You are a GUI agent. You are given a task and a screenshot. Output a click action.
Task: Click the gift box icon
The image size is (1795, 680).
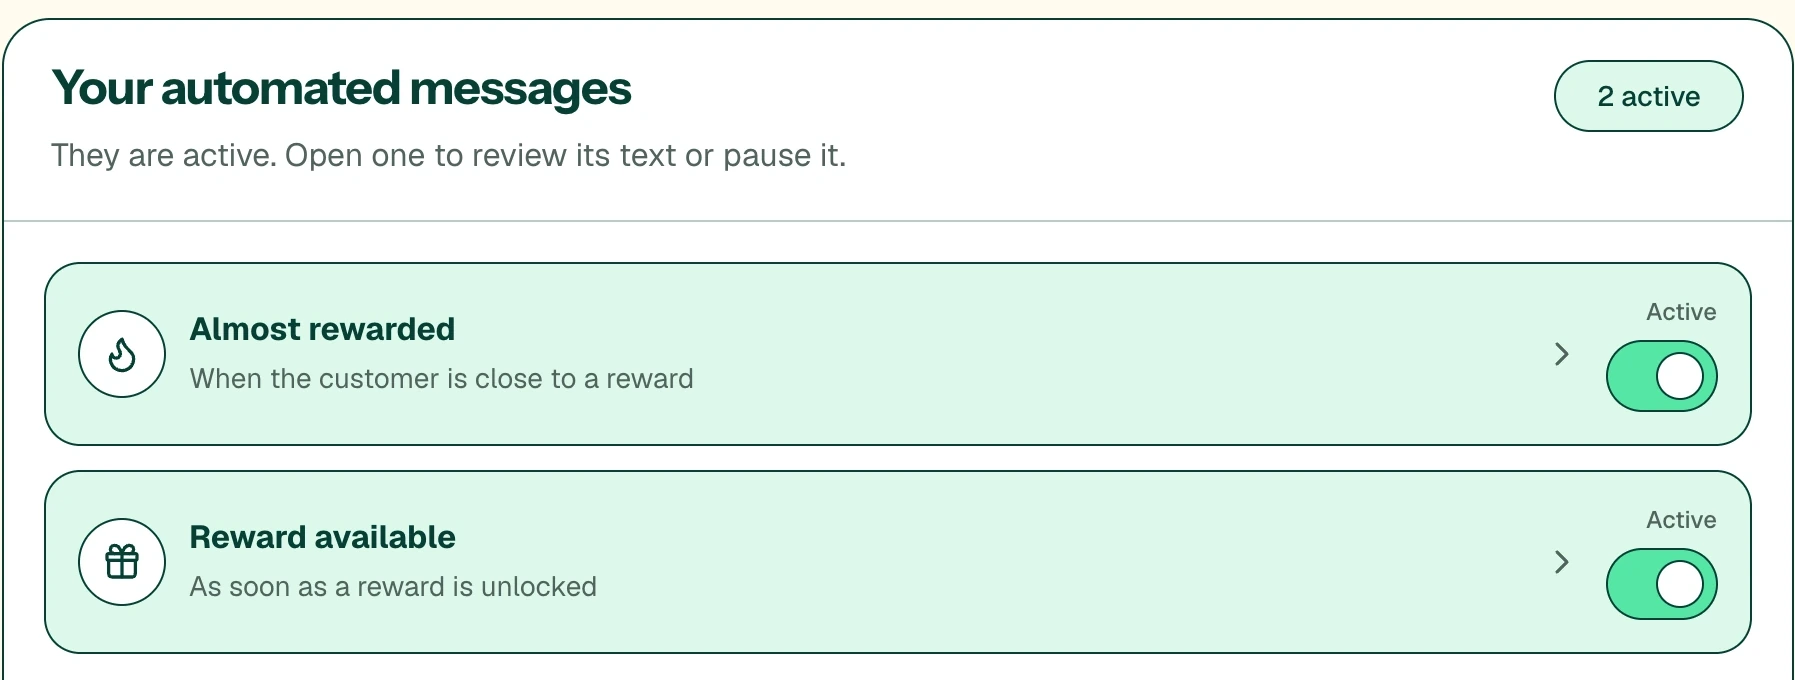122,562
